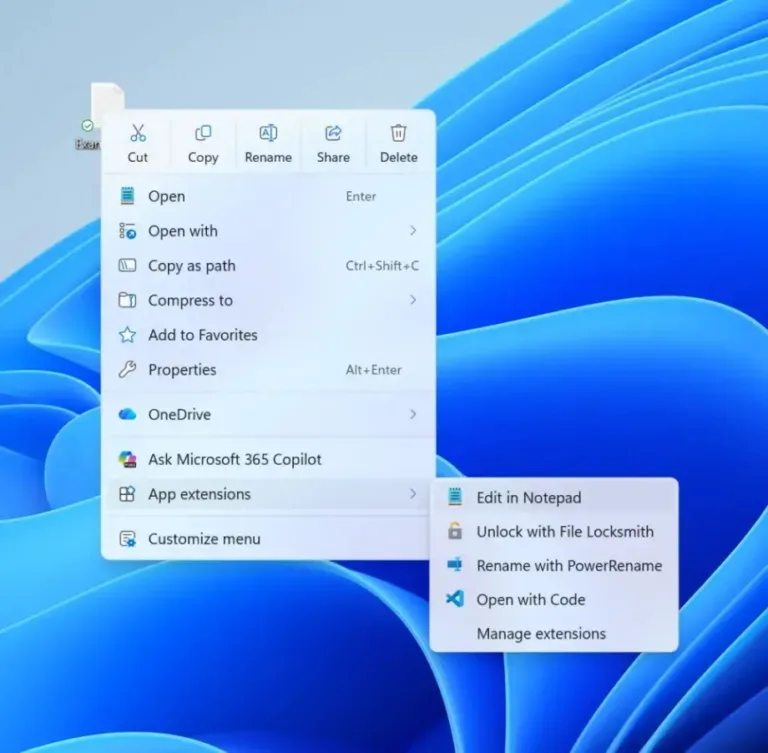This screenshot has height=753, width=768.
Task: Expand the Open with submenu arrow
Action: 413,231
